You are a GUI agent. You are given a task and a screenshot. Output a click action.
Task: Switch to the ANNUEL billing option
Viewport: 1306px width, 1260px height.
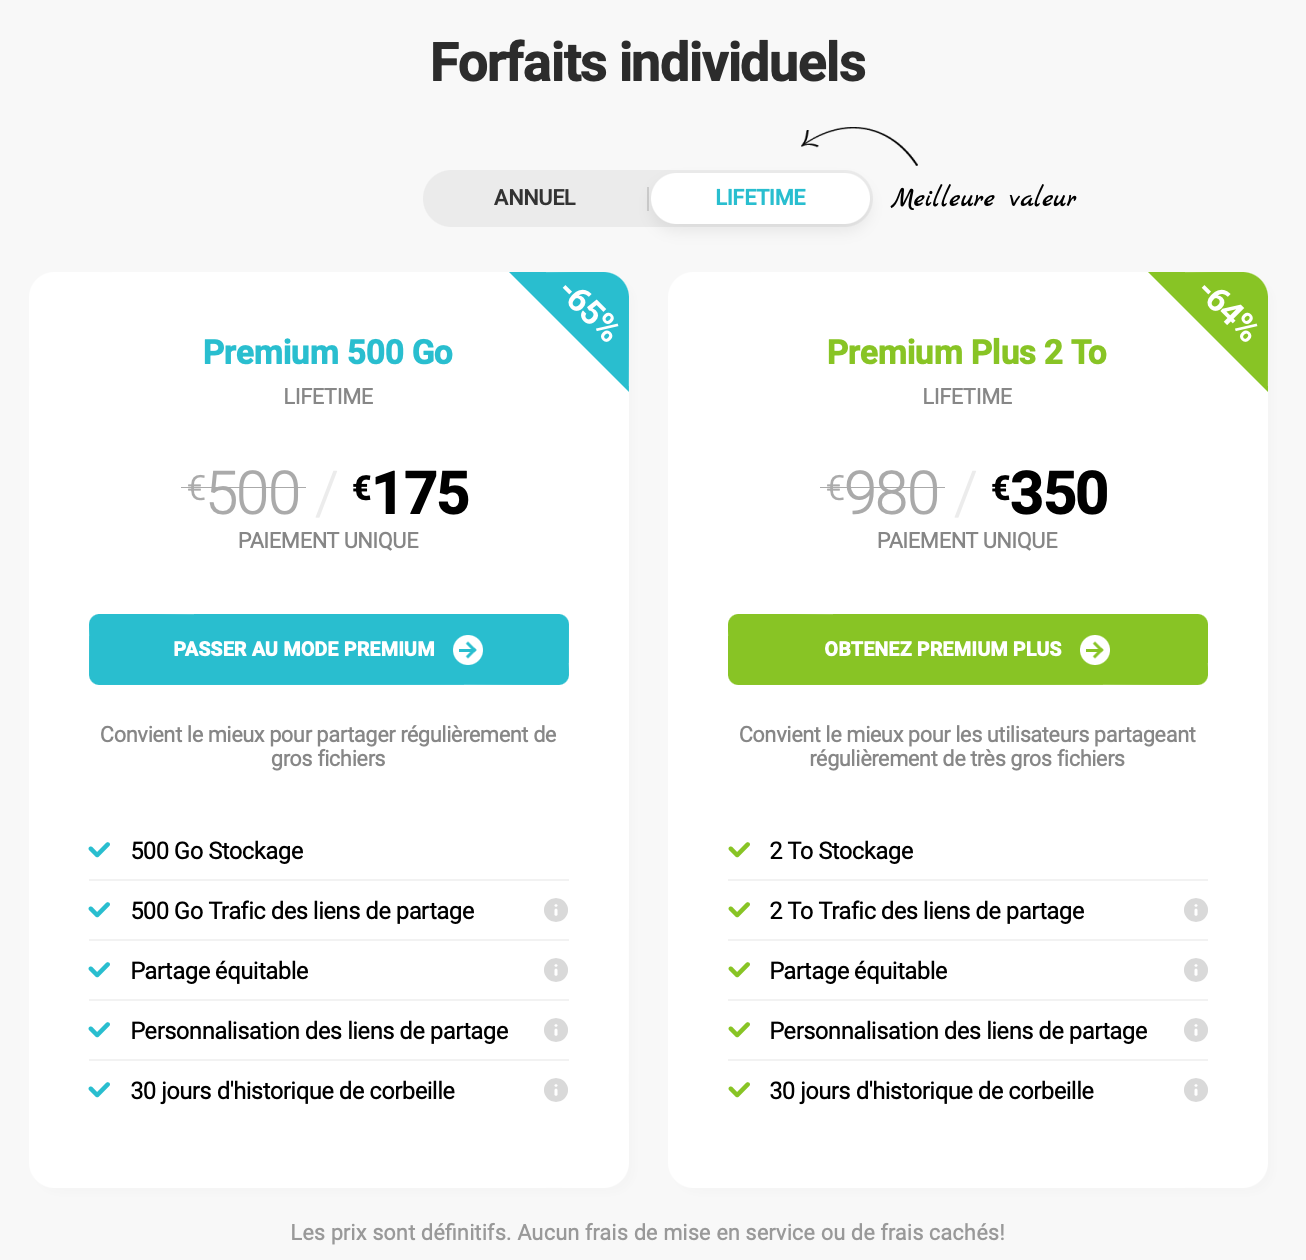click(534, 198)
